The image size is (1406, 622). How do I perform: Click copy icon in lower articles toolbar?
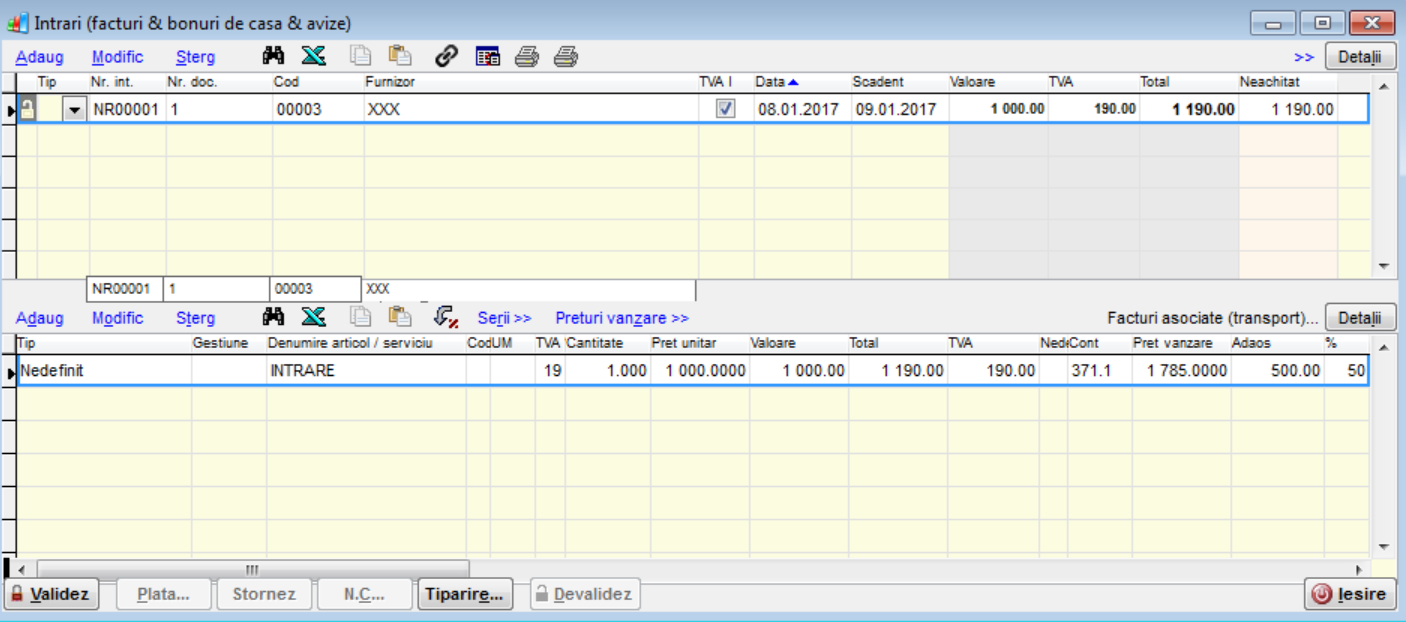click(360, 318)
